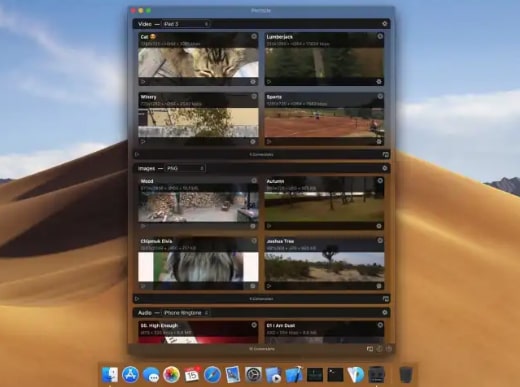
Task: Open the App Store from the Dock
Action: click(x=130, y=375)
